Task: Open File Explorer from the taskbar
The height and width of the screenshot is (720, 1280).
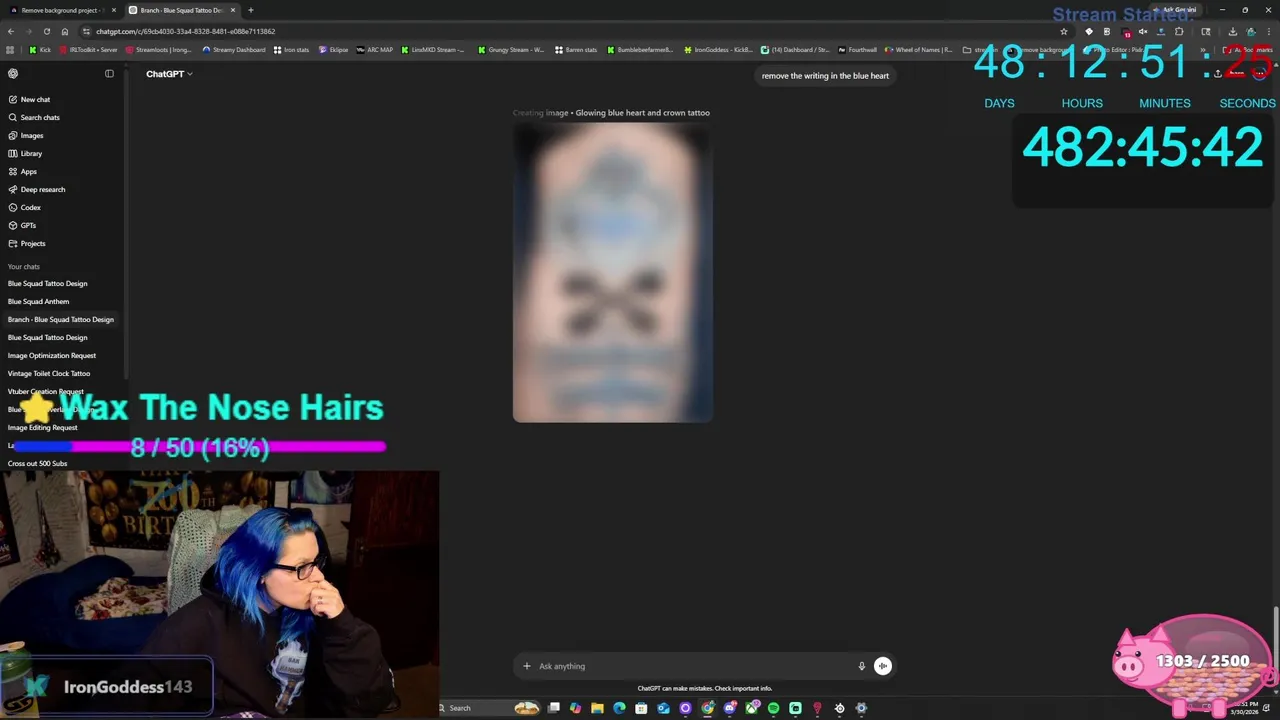Action: pyautogui.click(x=597, y=708)
